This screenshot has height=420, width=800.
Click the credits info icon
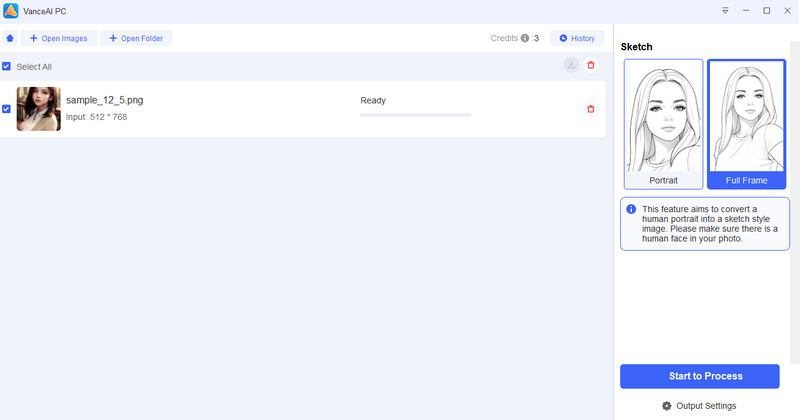click(525, 38)
